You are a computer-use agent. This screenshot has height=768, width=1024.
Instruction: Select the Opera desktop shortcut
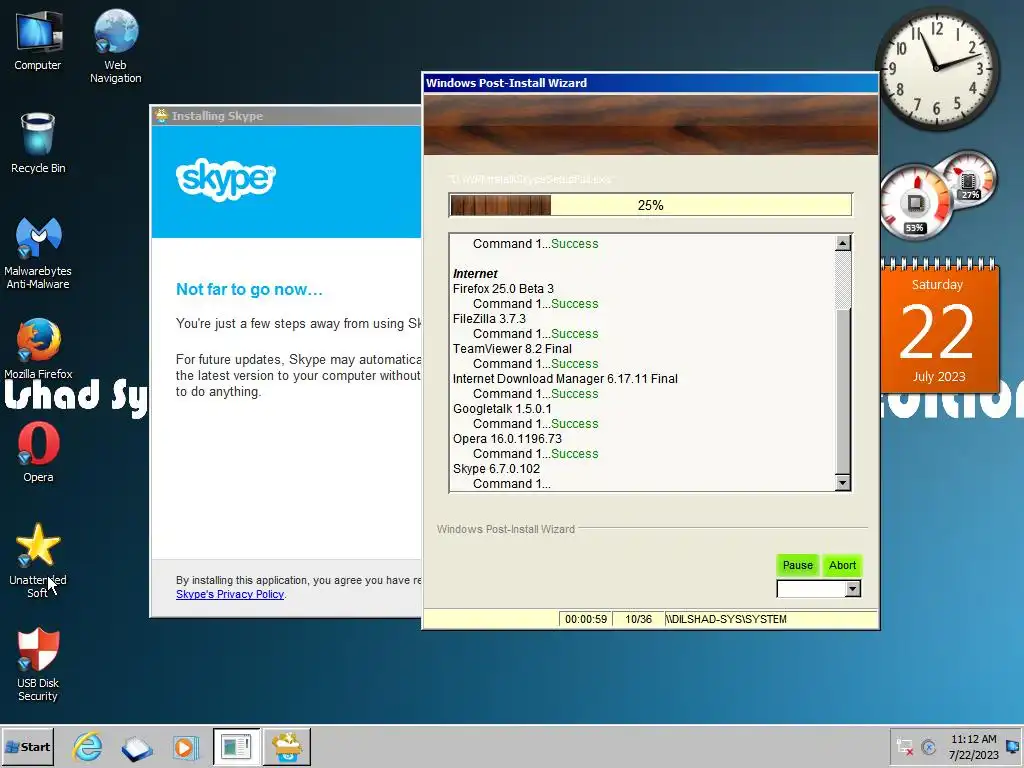pos(38,452)
